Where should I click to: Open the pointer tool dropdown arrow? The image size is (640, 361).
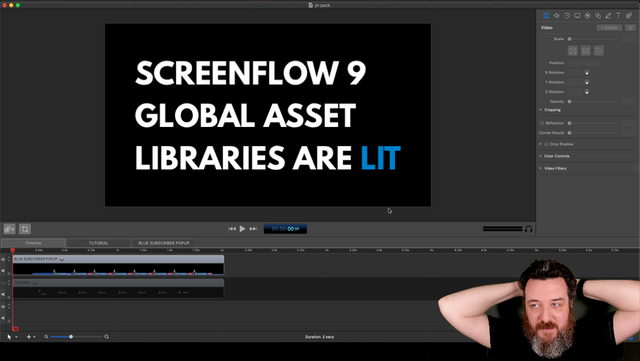[16, 337]
